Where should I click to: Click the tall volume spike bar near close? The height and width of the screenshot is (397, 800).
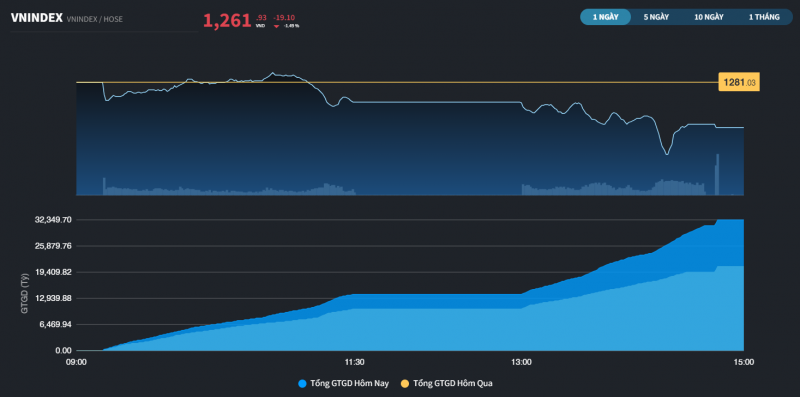point(717,174)
